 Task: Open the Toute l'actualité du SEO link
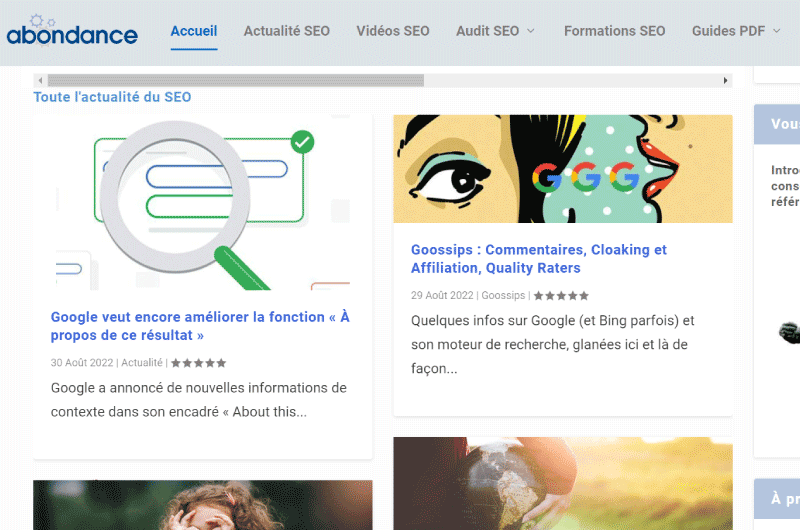(112, 97)
